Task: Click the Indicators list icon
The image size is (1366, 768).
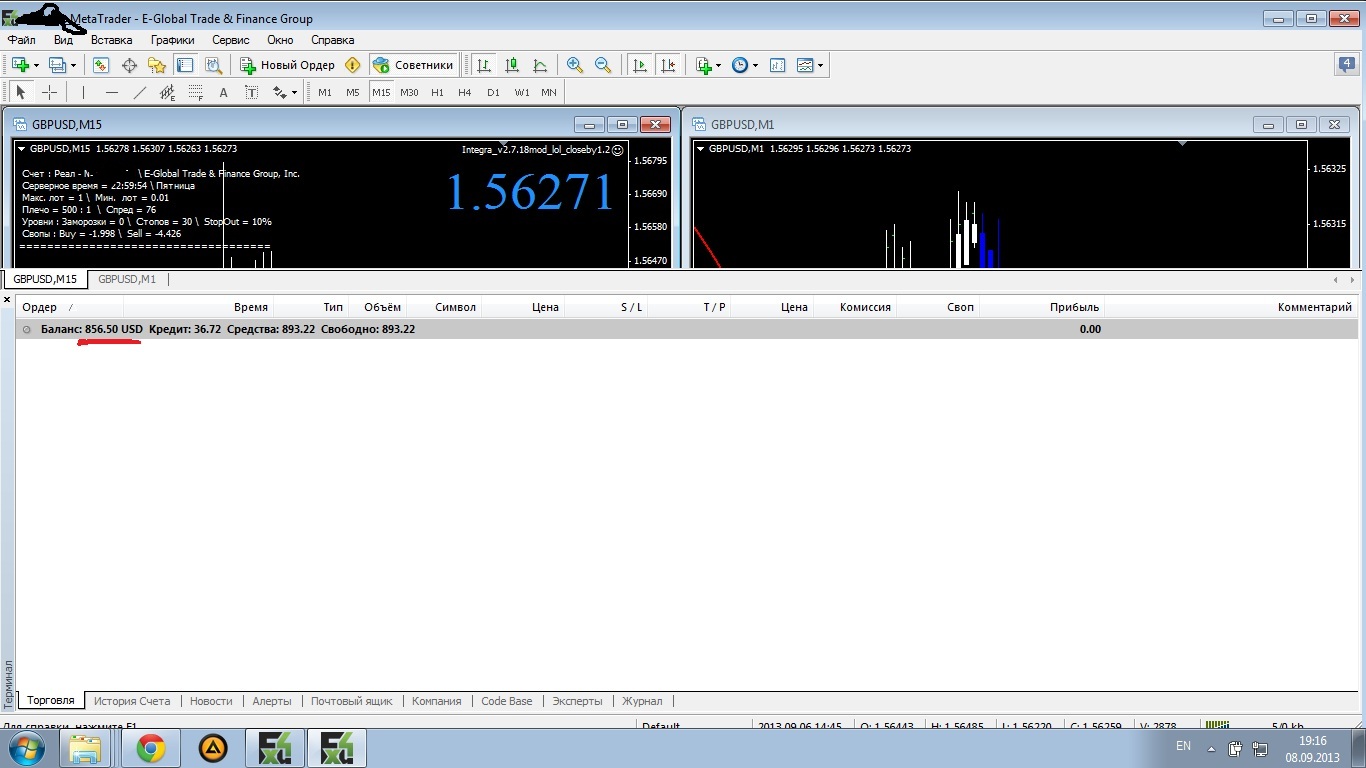Action: tap(703, 65)
